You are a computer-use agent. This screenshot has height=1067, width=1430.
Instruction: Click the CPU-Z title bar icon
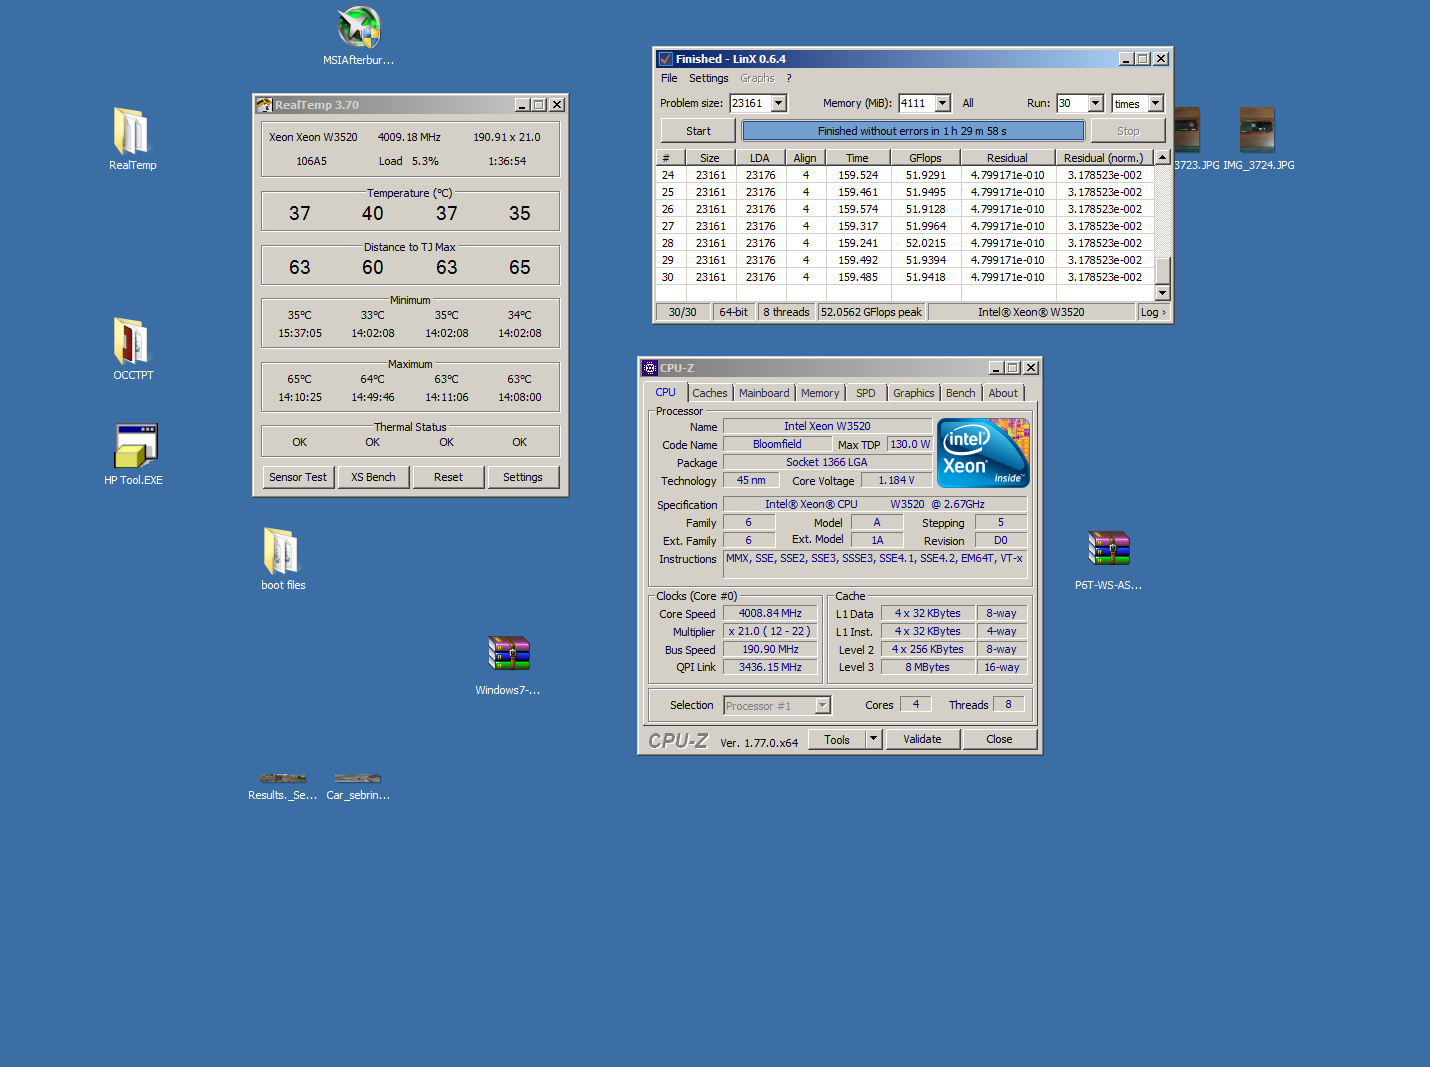coord(650,368)
